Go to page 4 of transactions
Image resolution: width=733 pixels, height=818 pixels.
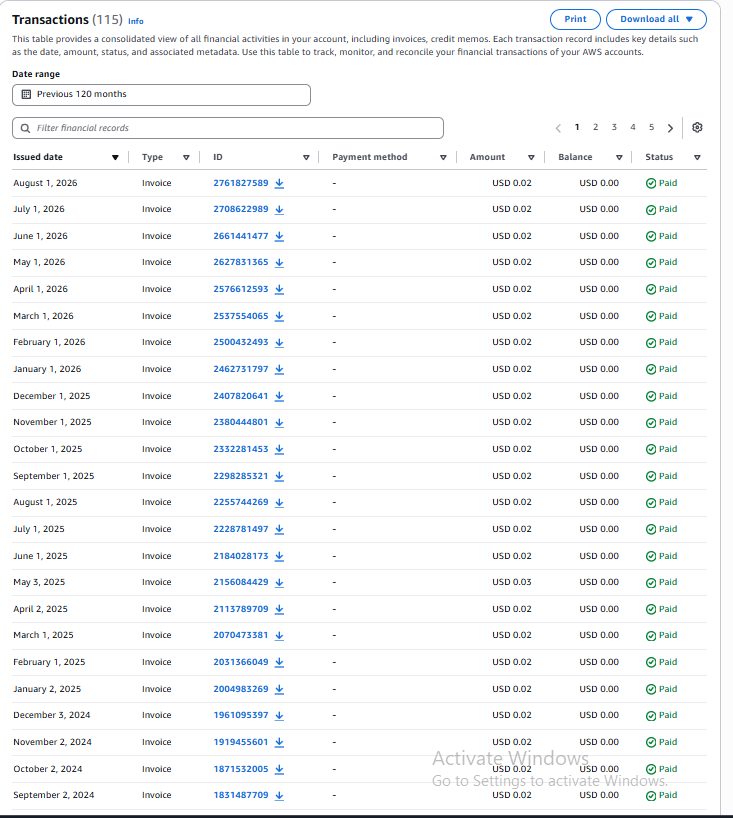point(633,127)
